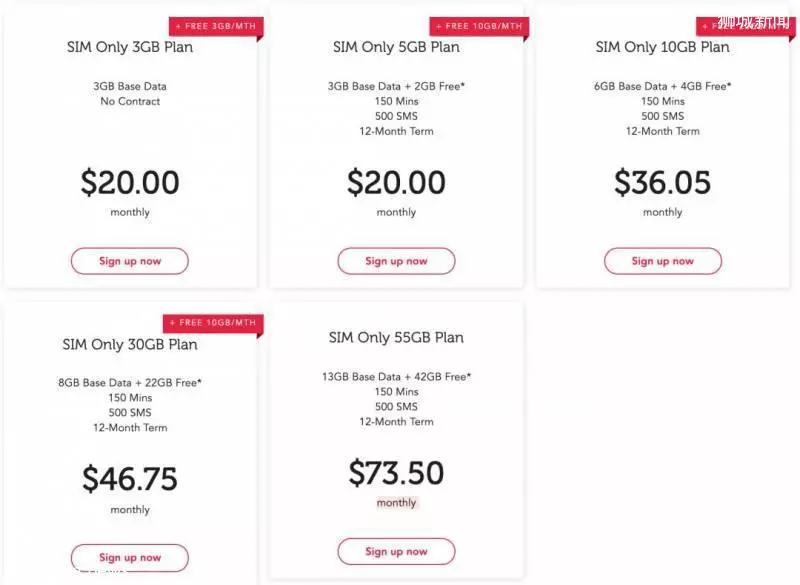
Task: Click the highlighted monthly label under $73.50
Action: point(396,503)
